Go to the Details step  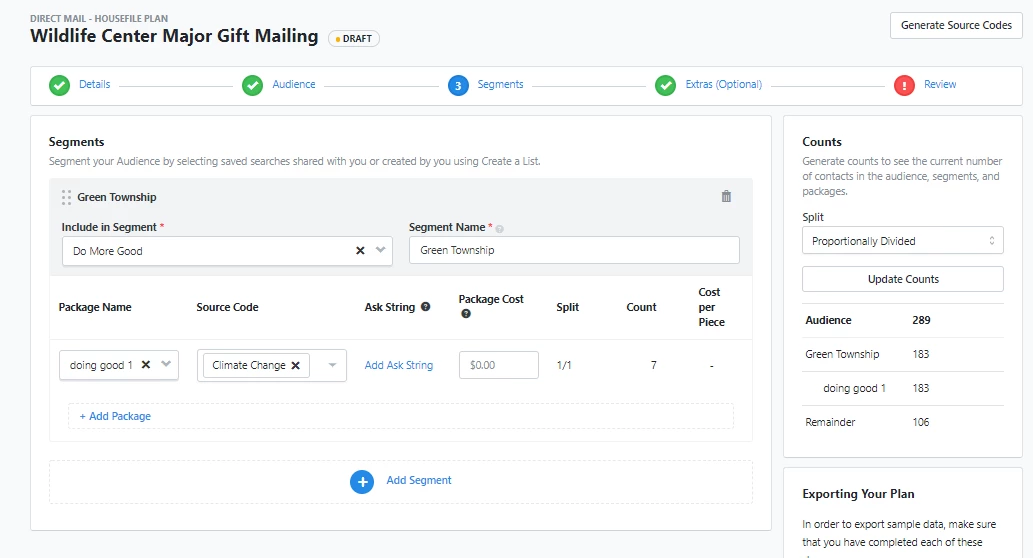click(x=95, y=84)
